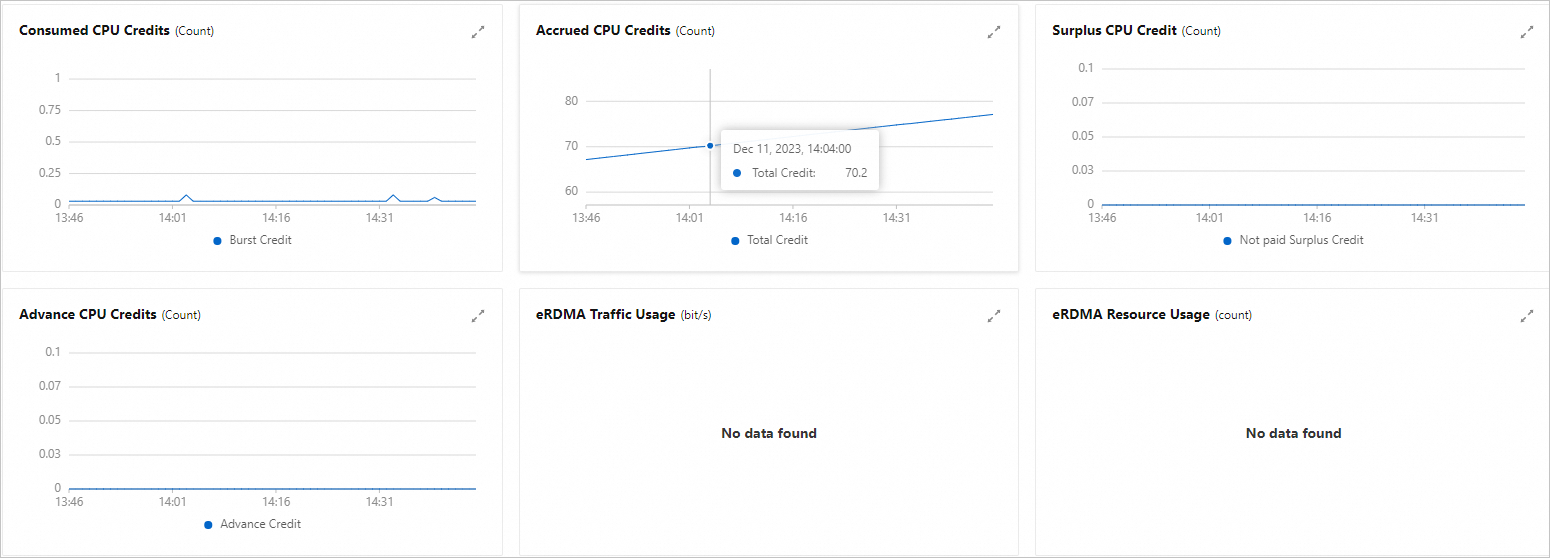Click the Total Credit legend dot
Viewport: 1550px width, 558px height.
point(735,241)
